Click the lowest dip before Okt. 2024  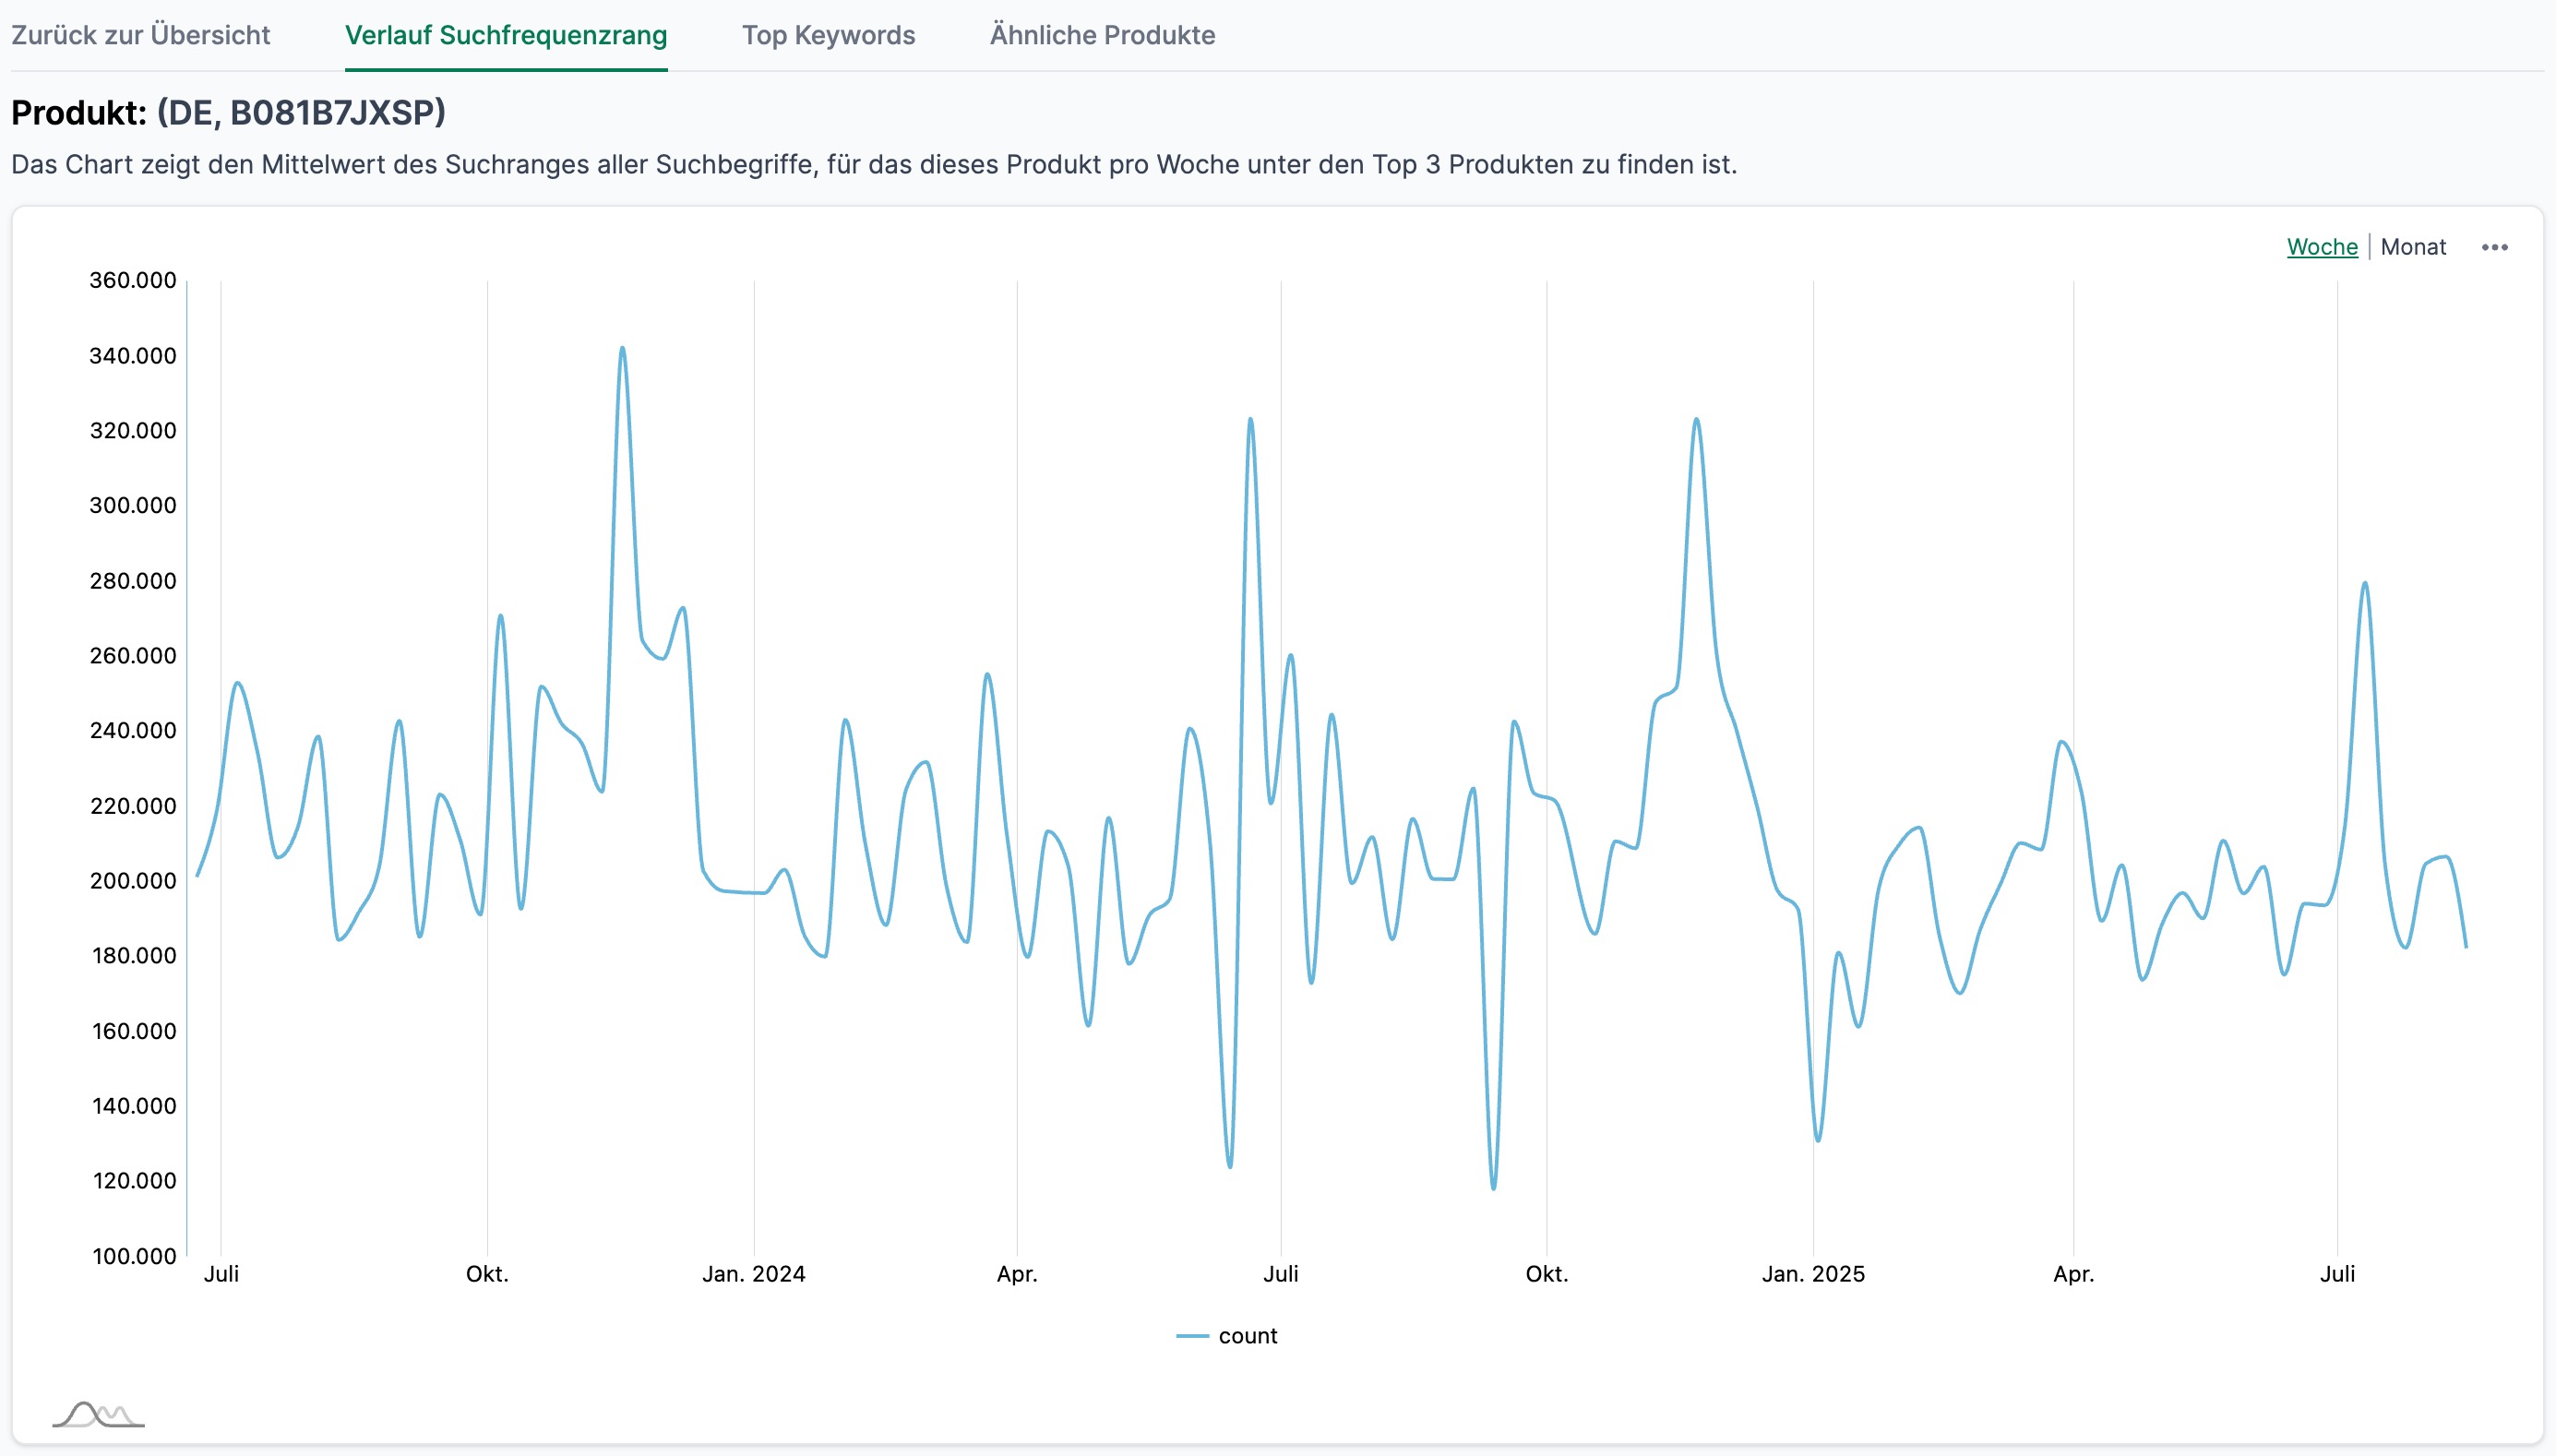(1493, 1188)
